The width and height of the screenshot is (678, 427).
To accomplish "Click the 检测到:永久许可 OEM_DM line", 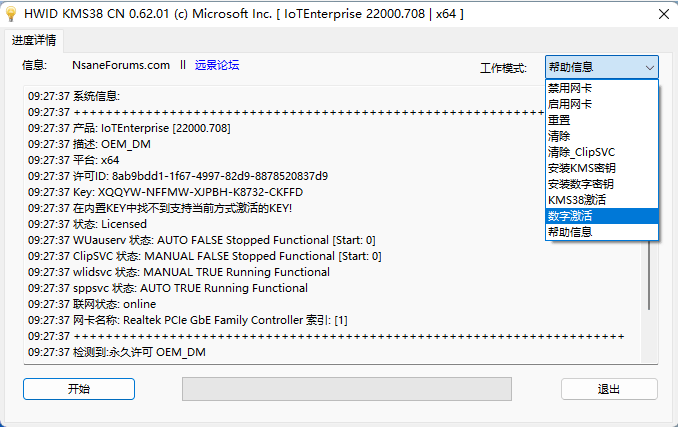I will pyautogui.click(x=117, y=352).
